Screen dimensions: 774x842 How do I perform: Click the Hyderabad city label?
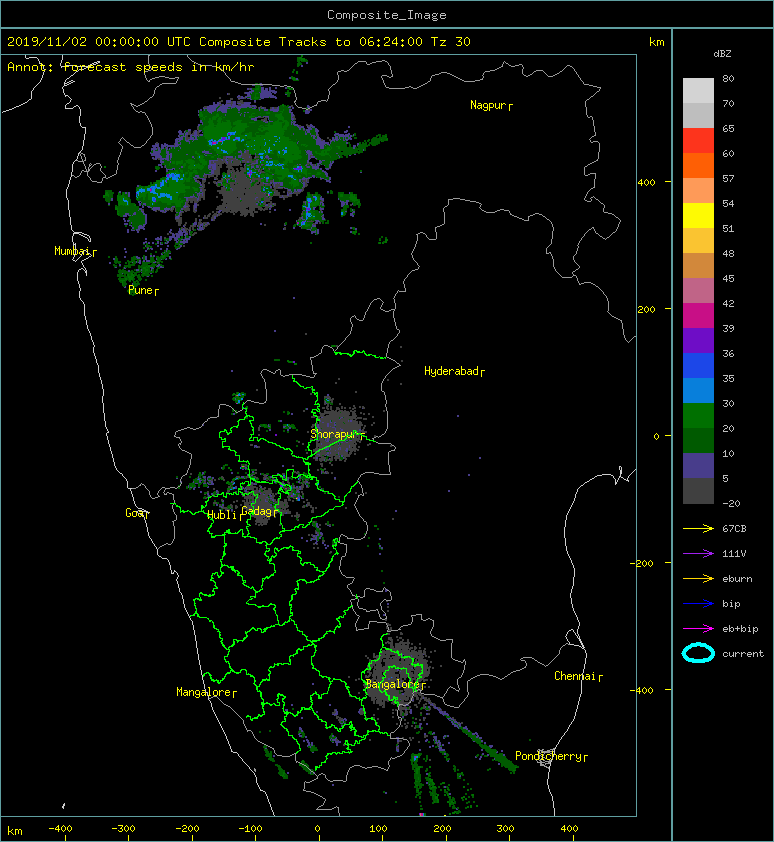(451, 371)
